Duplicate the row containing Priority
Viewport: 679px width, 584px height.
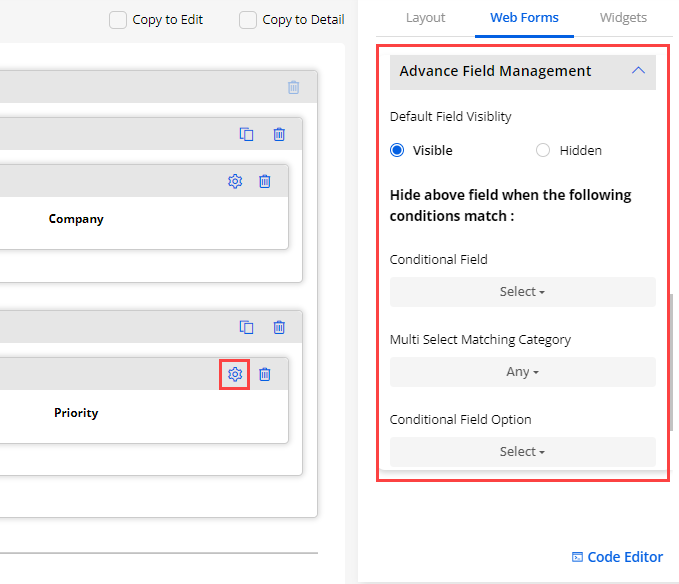tap(247, 327)
